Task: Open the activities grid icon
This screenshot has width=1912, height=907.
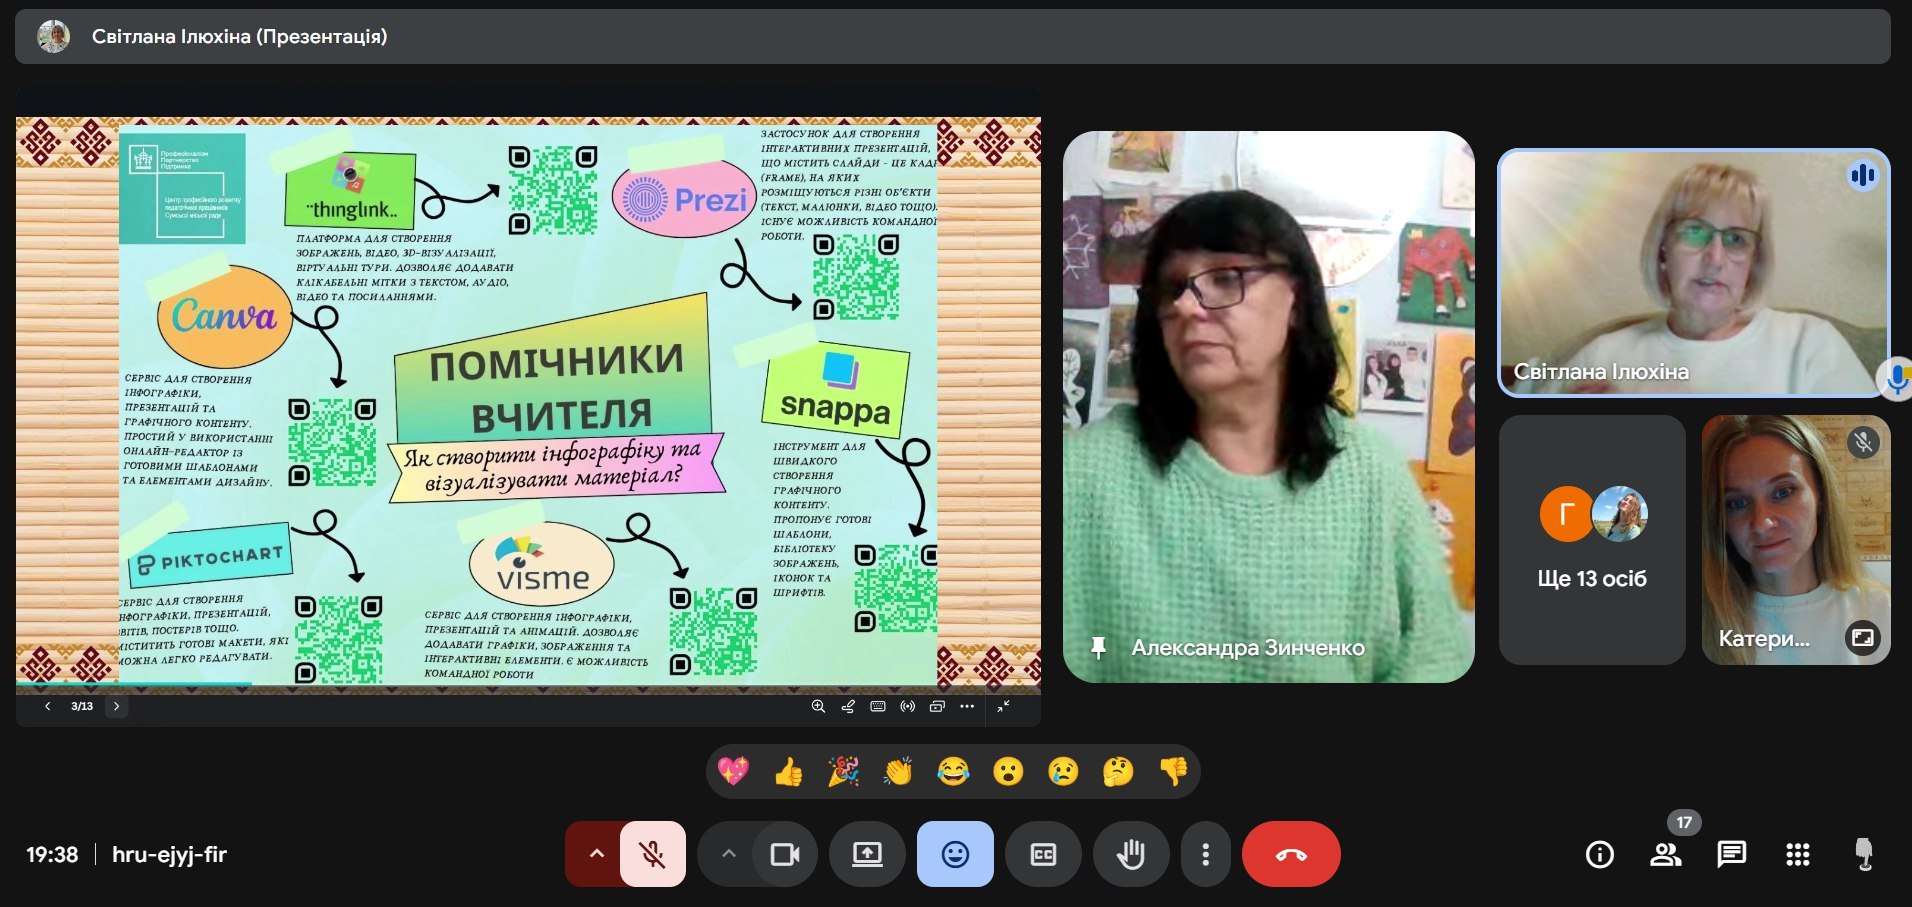Action: [1797, 854]
